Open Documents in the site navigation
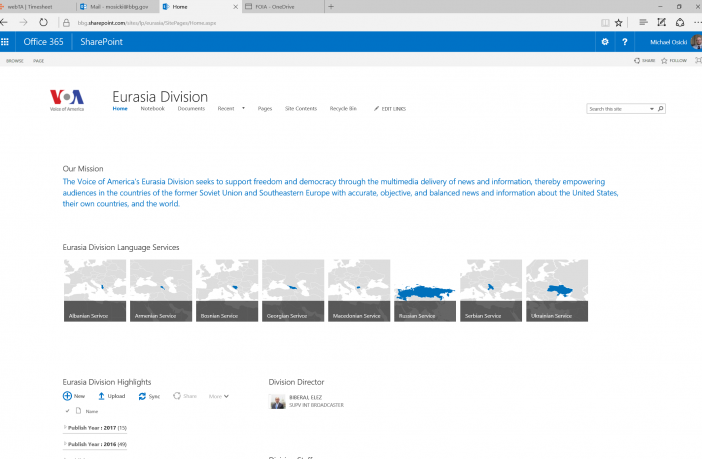 coord(191,108)
